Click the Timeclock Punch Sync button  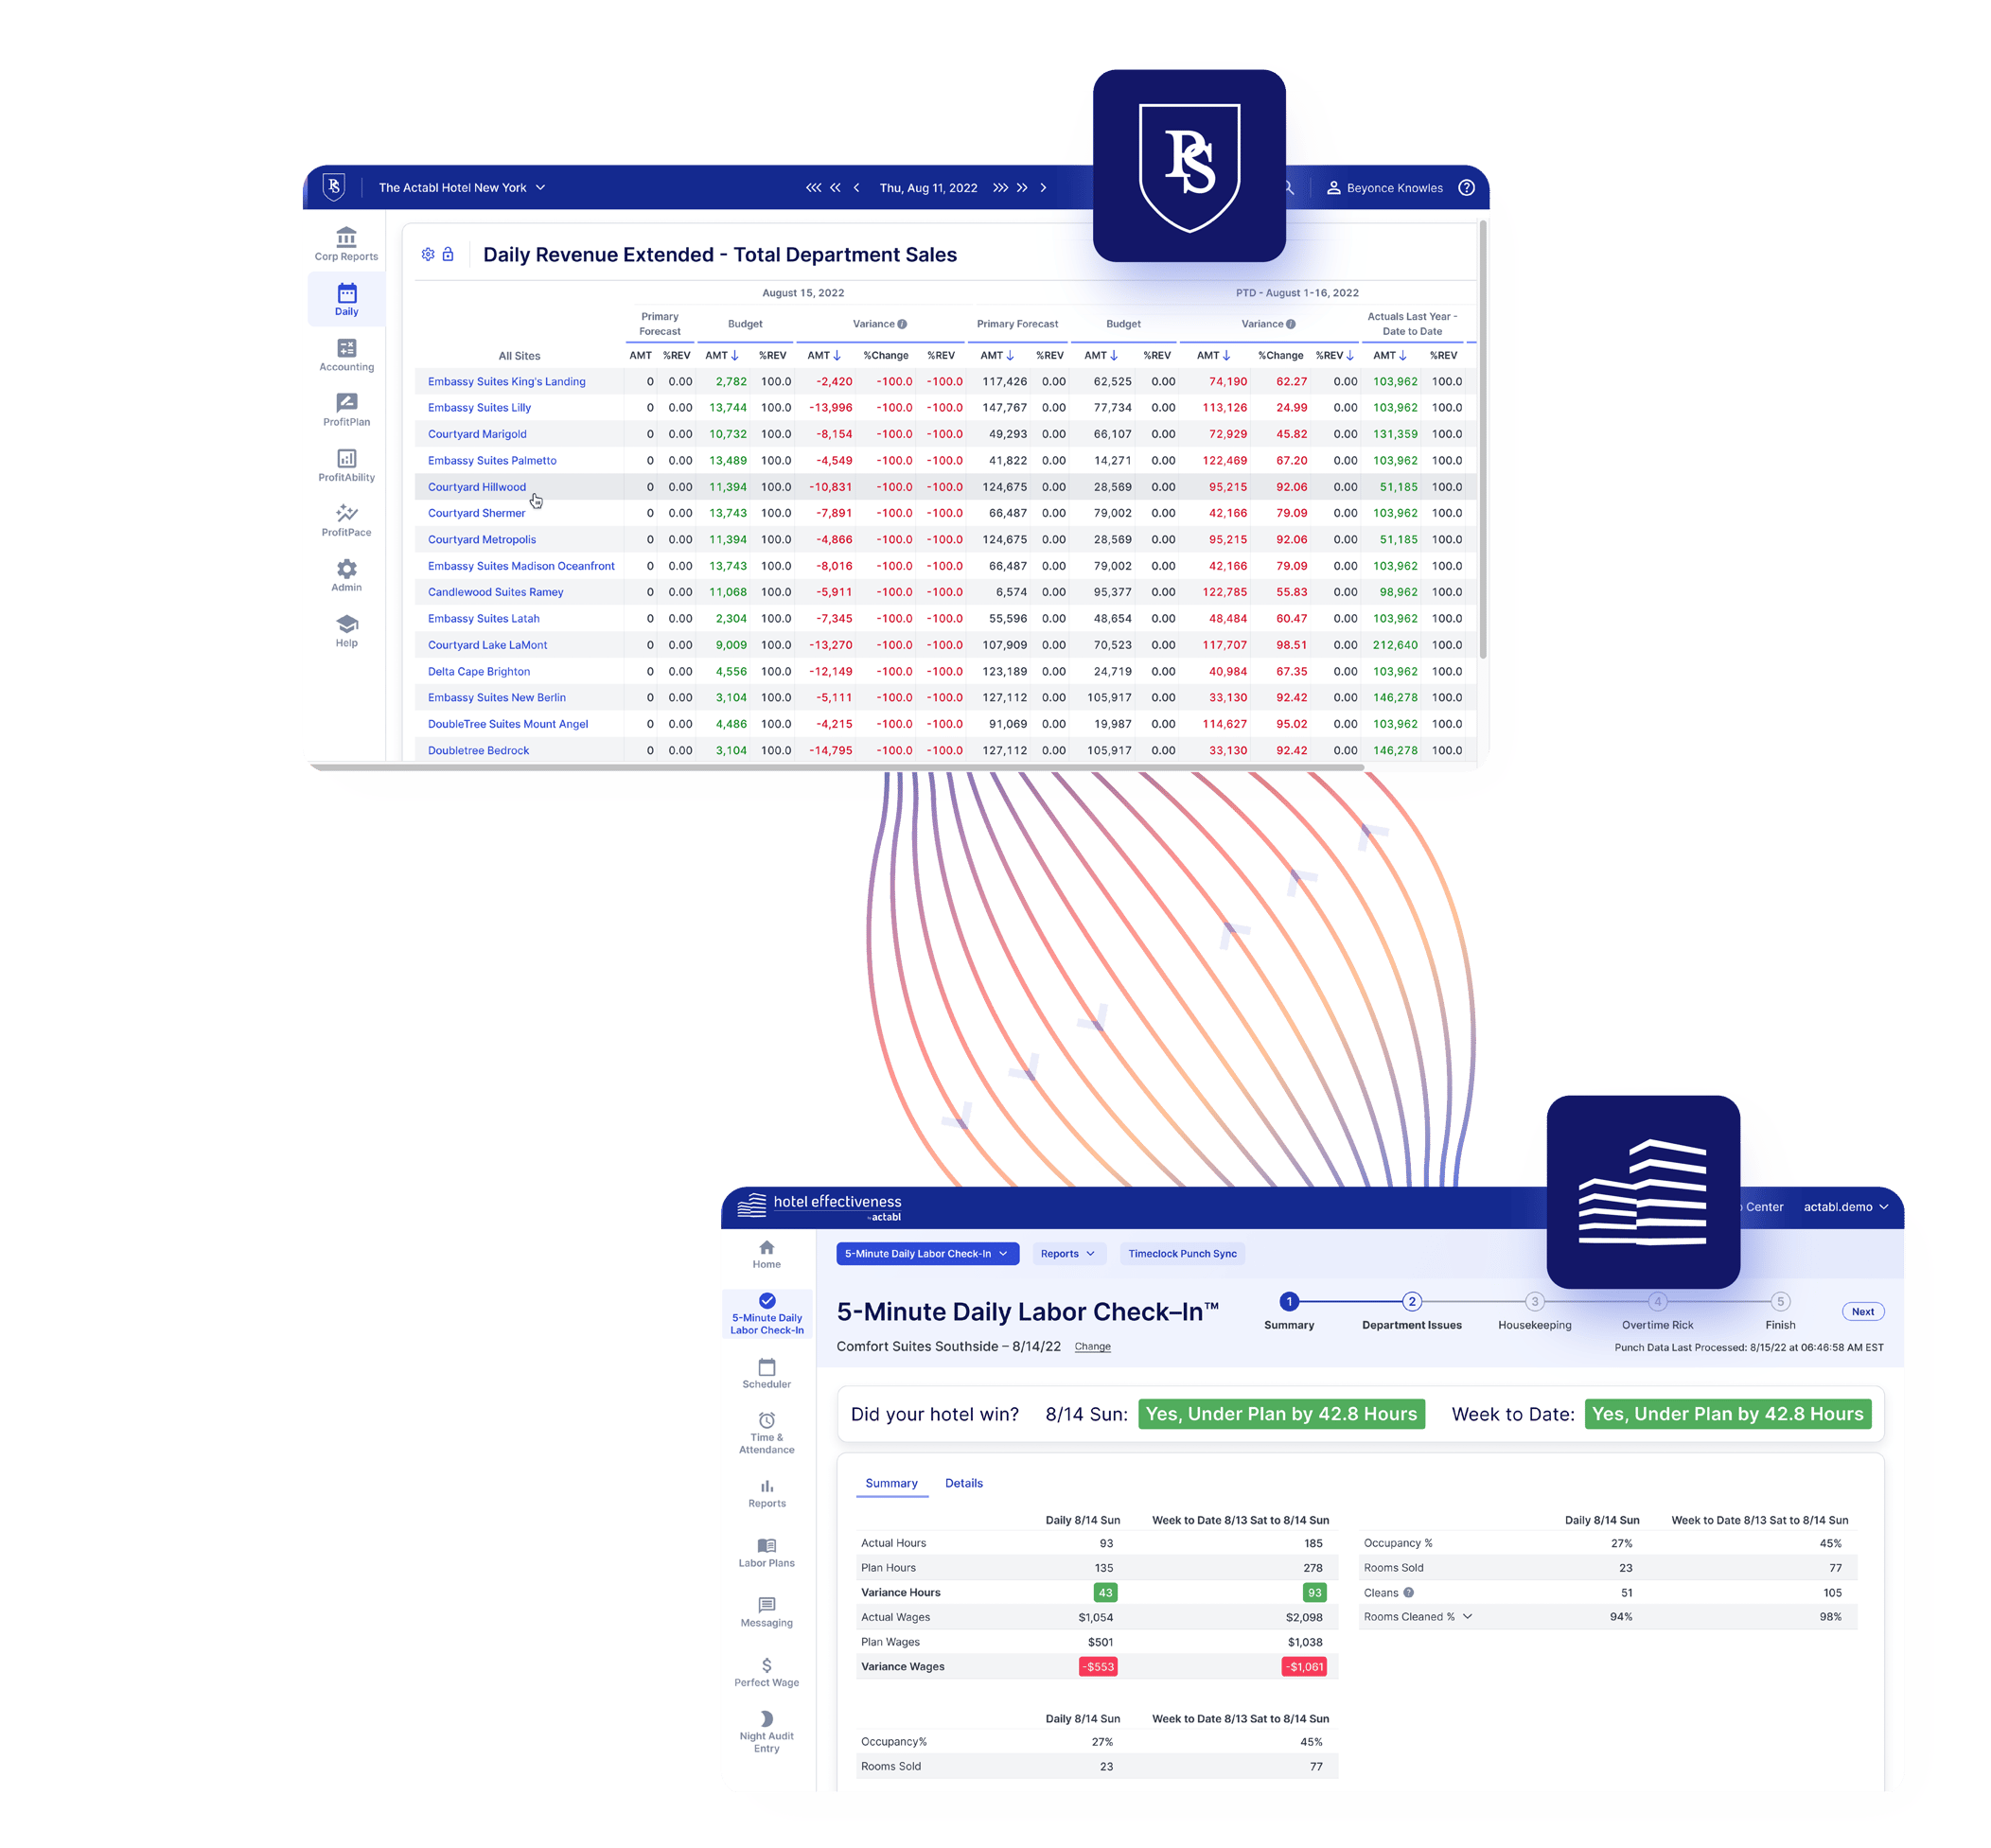click(x=1182, y=1253)
